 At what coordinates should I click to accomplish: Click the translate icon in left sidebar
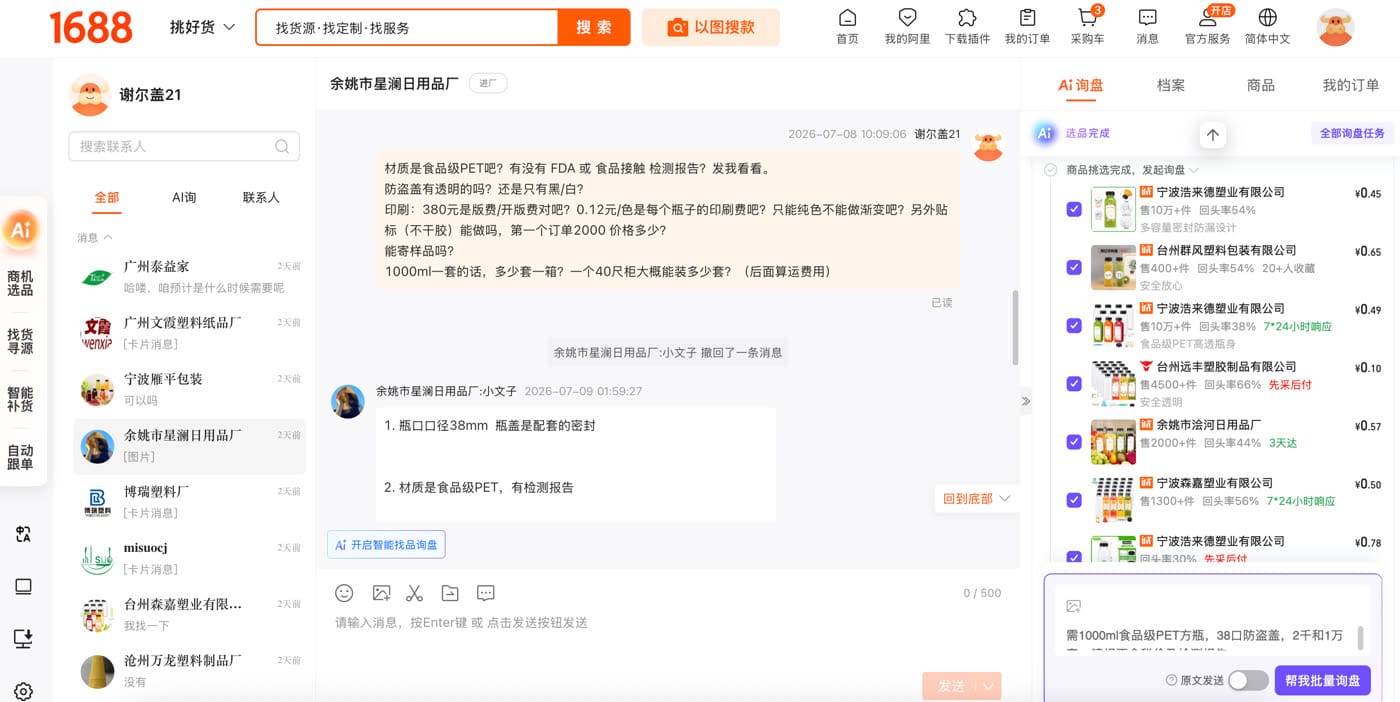click(x=24, y=534)
